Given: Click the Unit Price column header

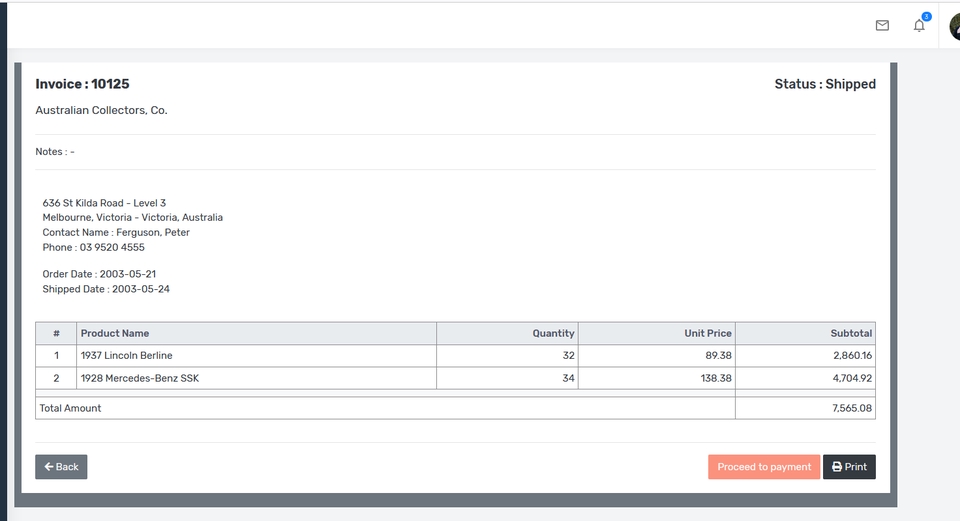Looking at the screenshot, I should (x=657, y=334).
